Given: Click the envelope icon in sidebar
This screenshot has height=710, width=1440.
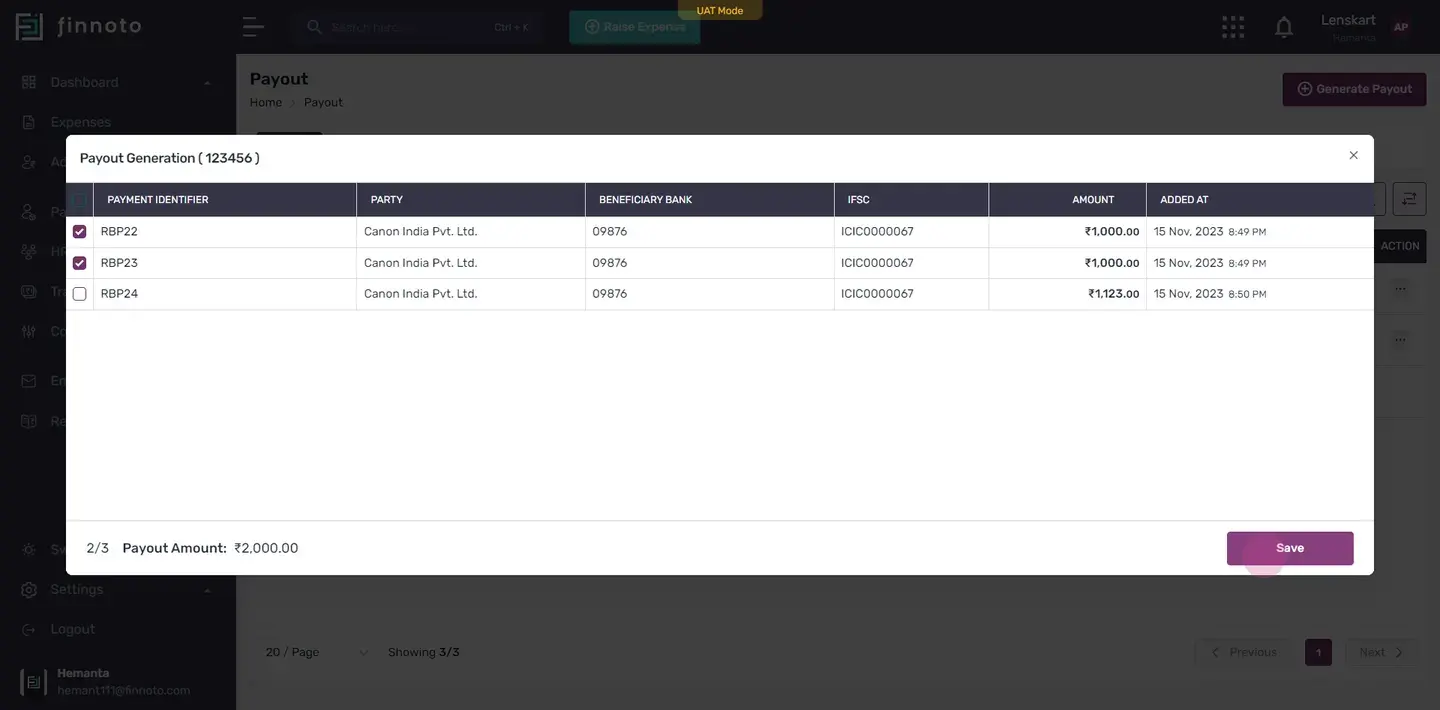Looking at the screenshot, I should (29, 381).
